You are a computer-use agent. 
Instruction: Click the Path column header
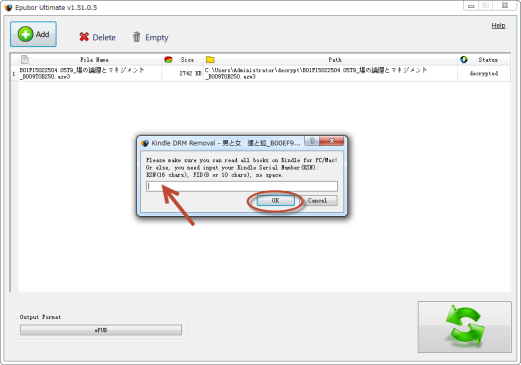click(x=335, y=60)
